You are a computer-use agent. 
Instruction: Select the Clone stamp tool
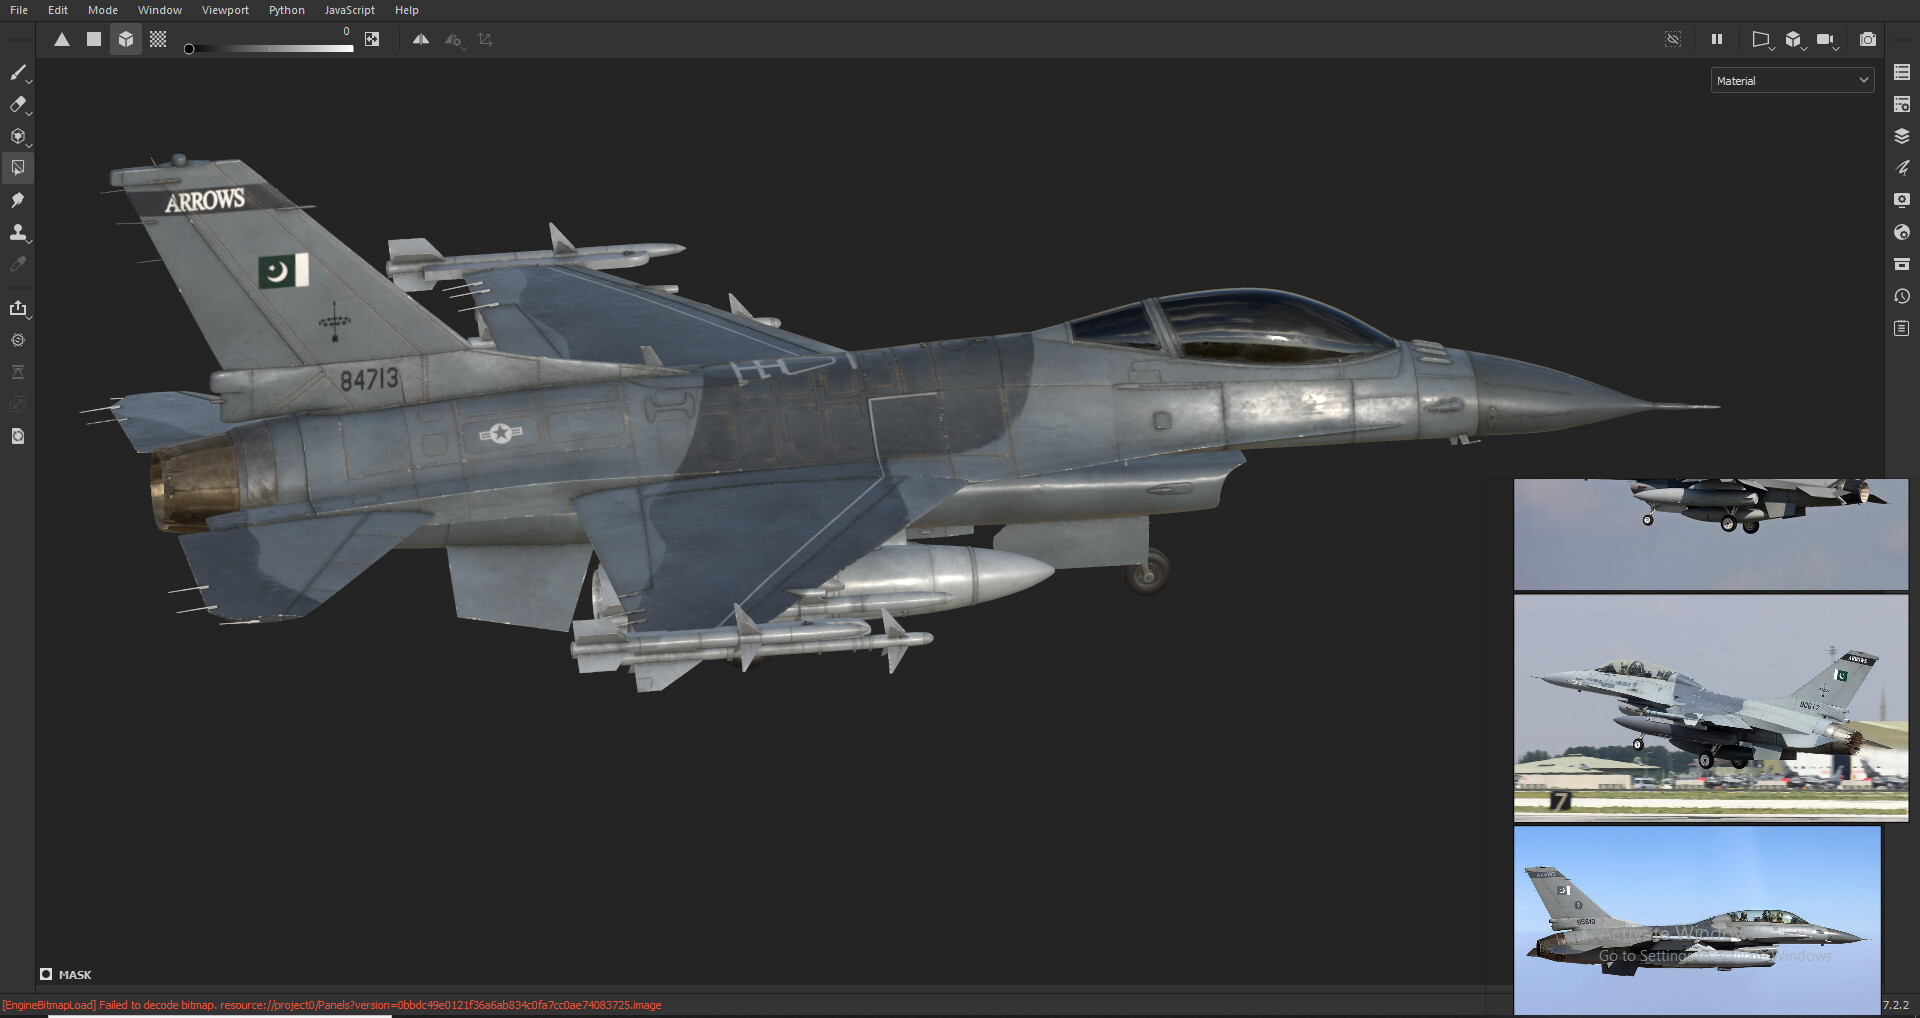18,232
